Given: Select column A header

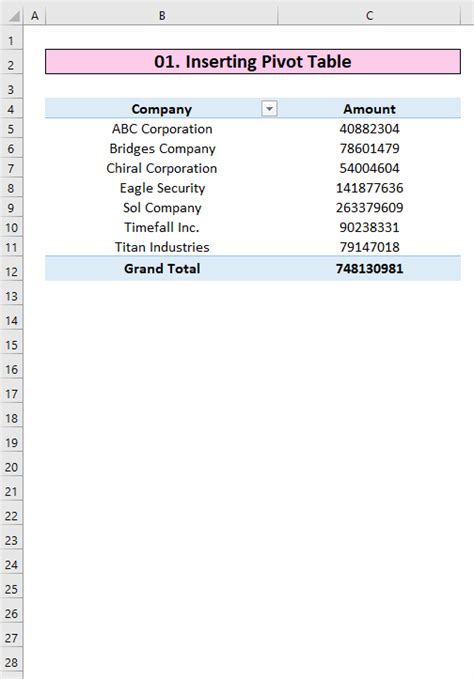Looking at the screenshot, I should click(x=35, y=16).
